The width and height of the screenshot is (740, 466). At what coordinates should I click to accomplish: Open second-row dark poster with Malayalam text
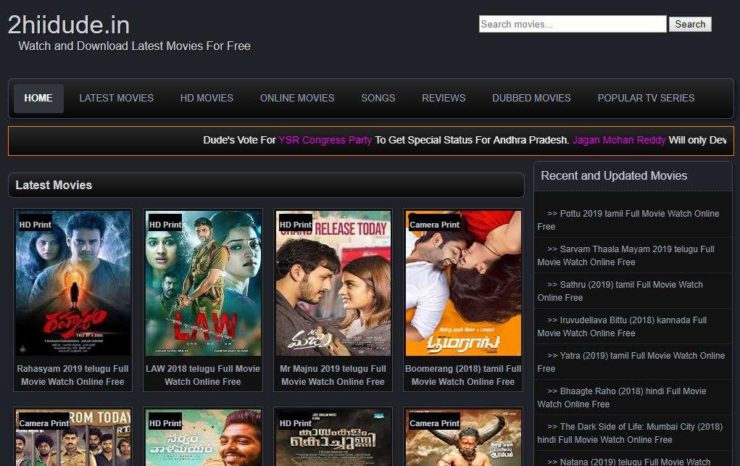(333, 438)
